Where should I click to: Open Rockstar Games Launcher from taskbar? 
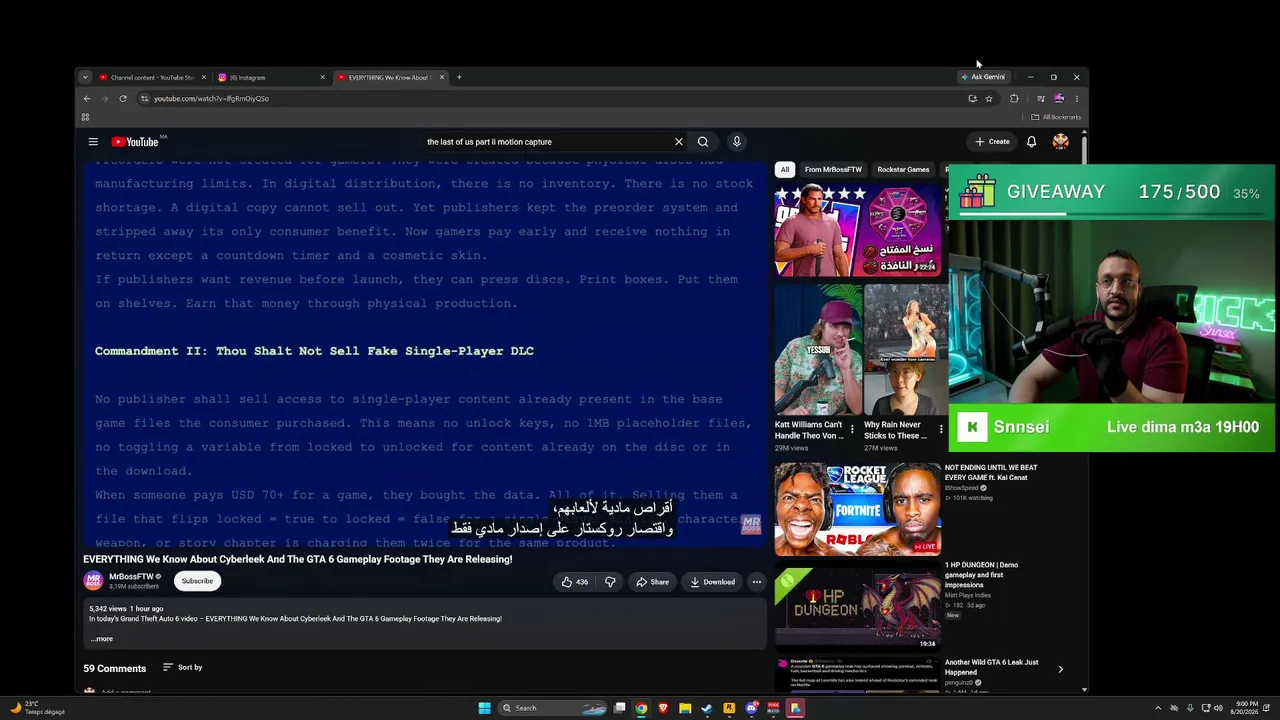pyautogui.click(x=729, y=708)
